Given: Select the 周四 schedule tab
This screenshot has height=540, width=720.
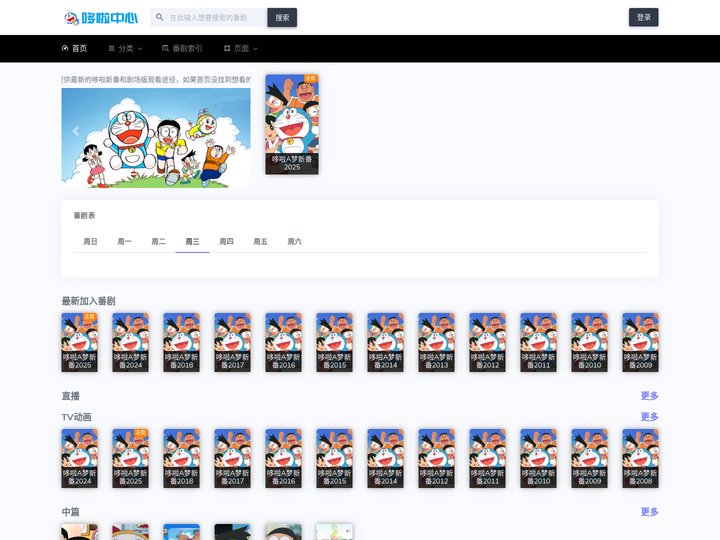Looking at the screenshot, I should (x=226, y=242).
